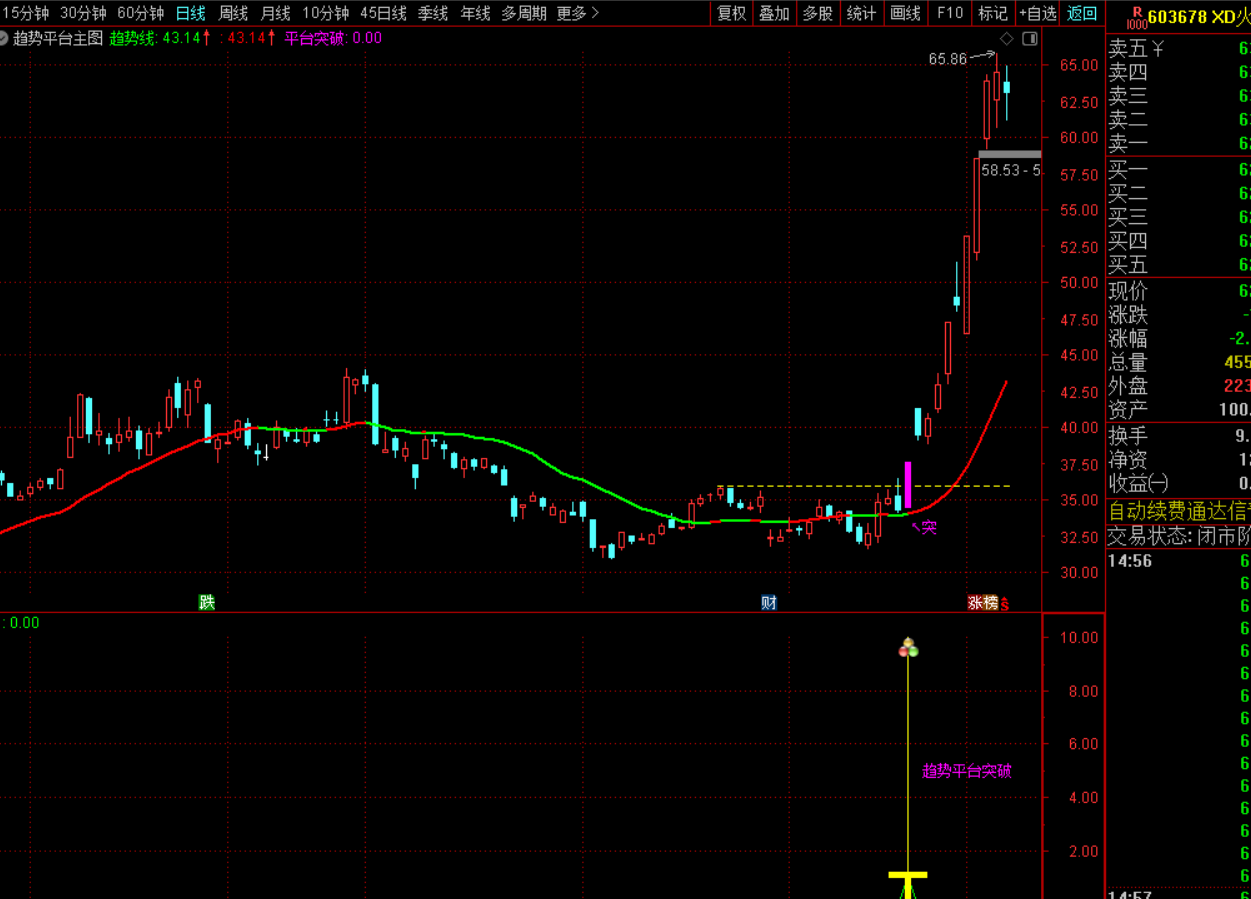The width and height of the screenshot is (1251, 899).
Task: Add the stock via +自选
Action: point(1037,13)
